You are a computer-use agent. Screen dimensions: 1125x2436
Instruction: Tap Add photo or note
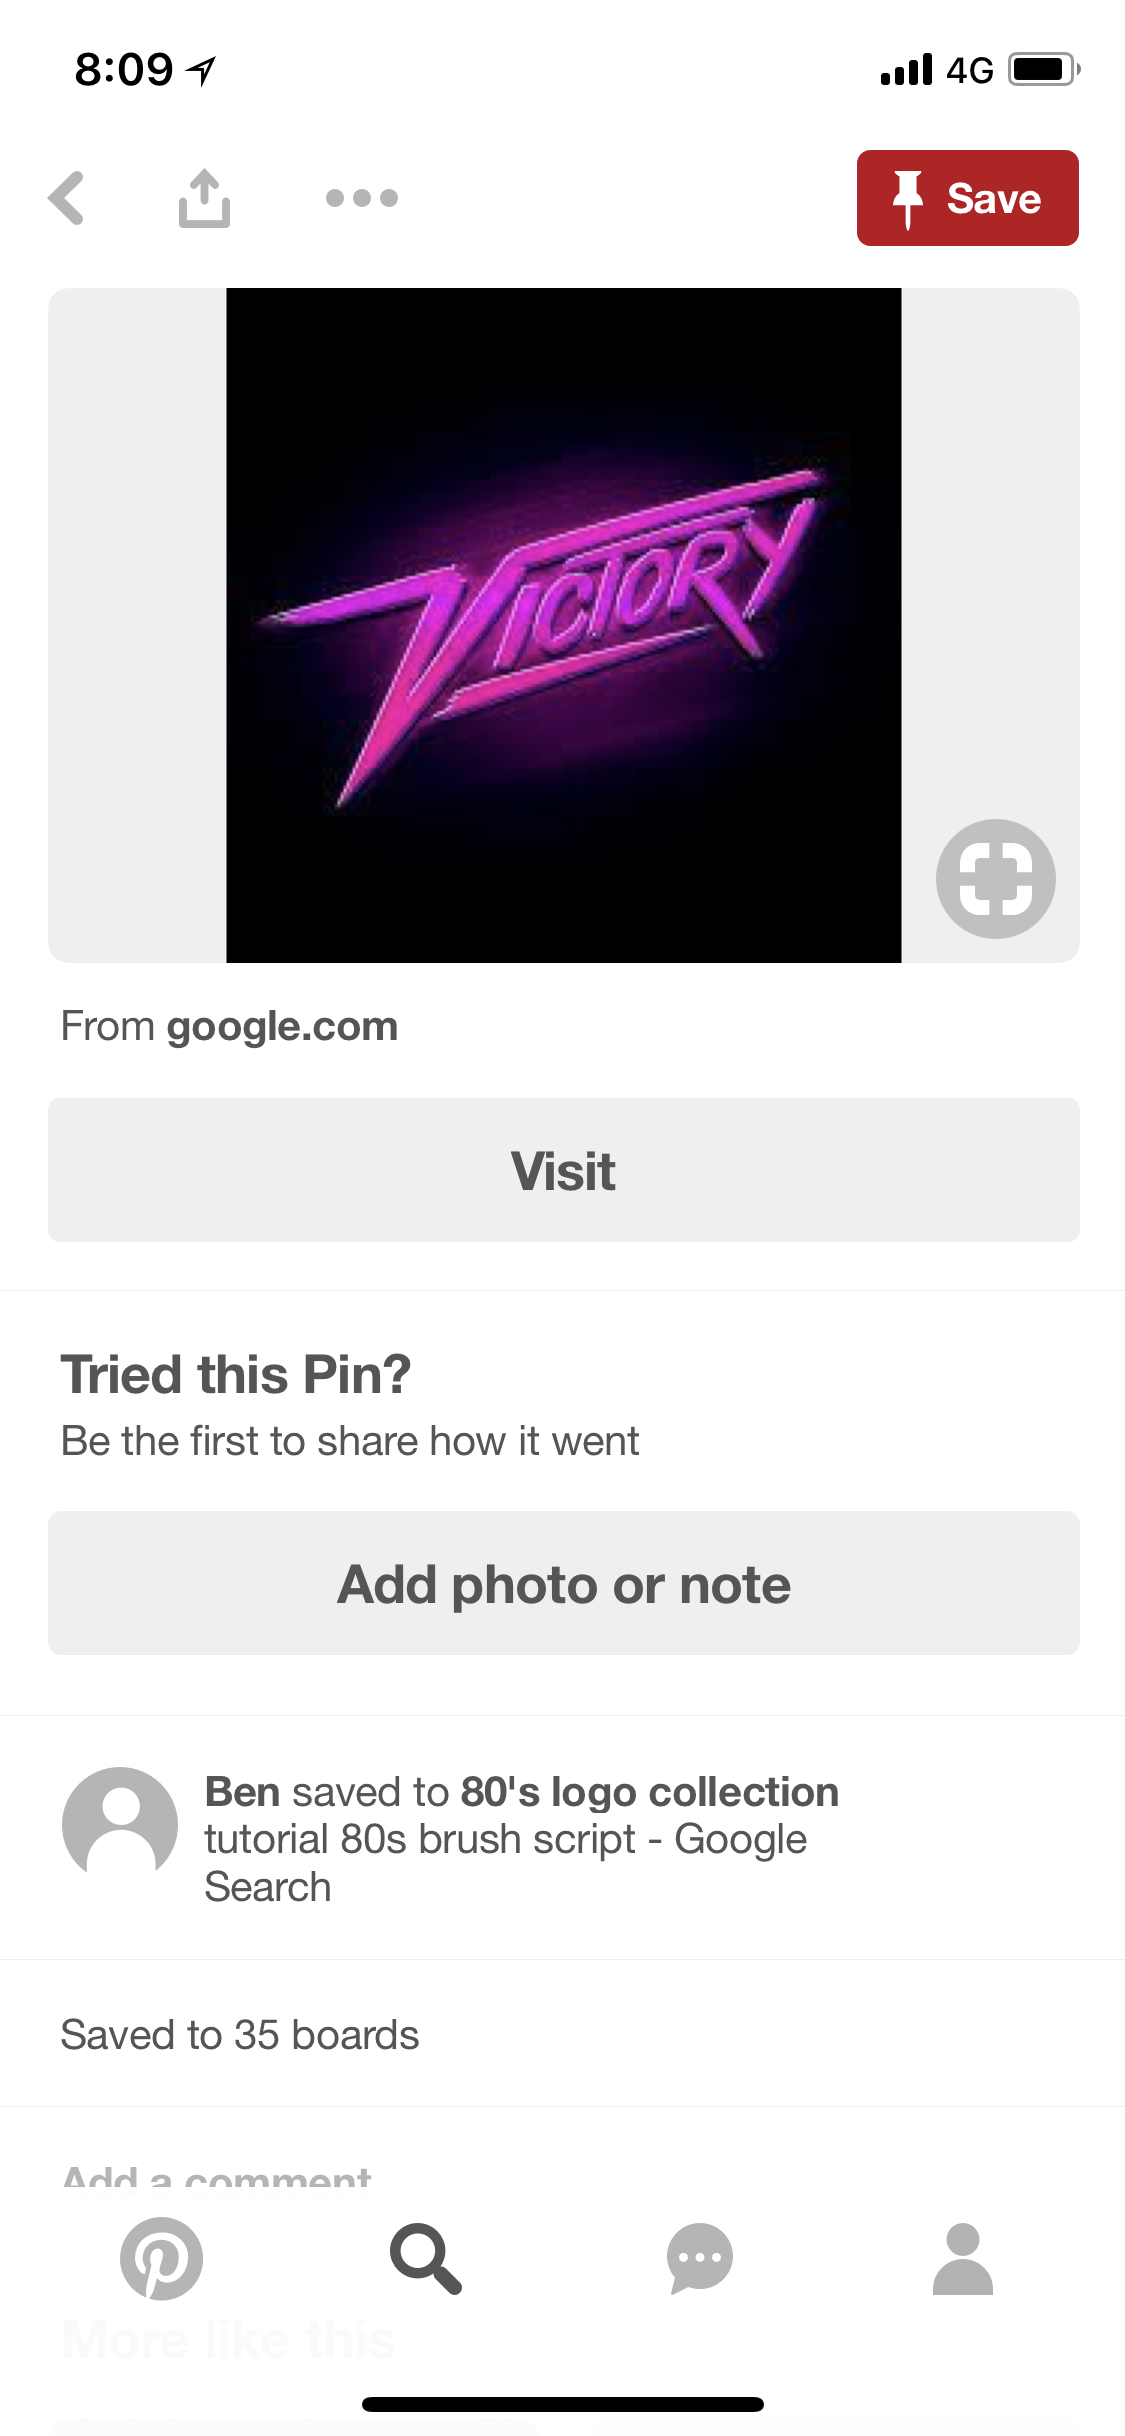(563, 1583)
